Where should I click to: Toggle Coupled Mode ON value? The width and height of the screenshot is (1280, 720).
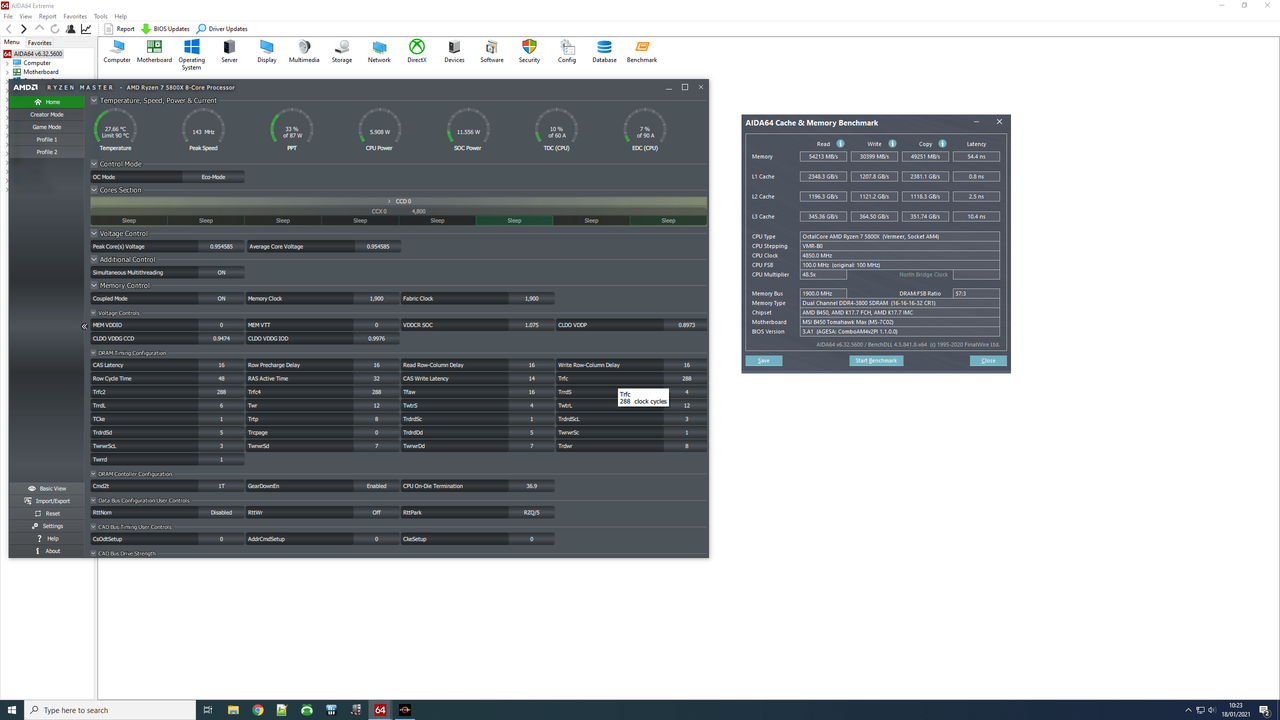tap(221, 298)
